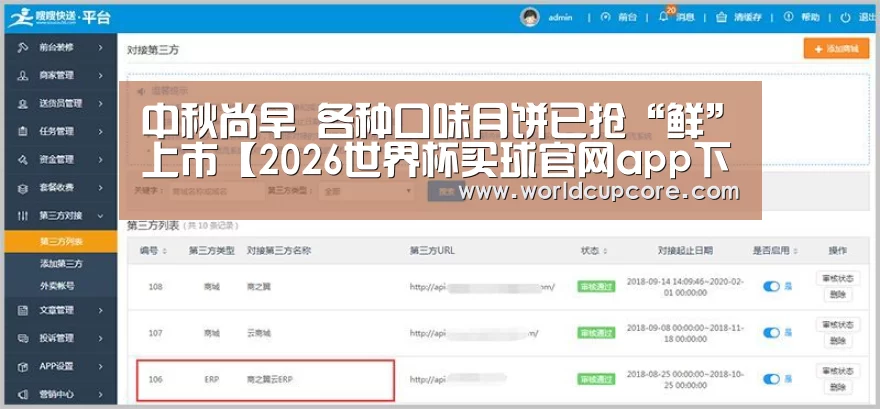880x409 pixels.
Task: Expand the APP设置 chevron
Action: (x=100, y=366)
